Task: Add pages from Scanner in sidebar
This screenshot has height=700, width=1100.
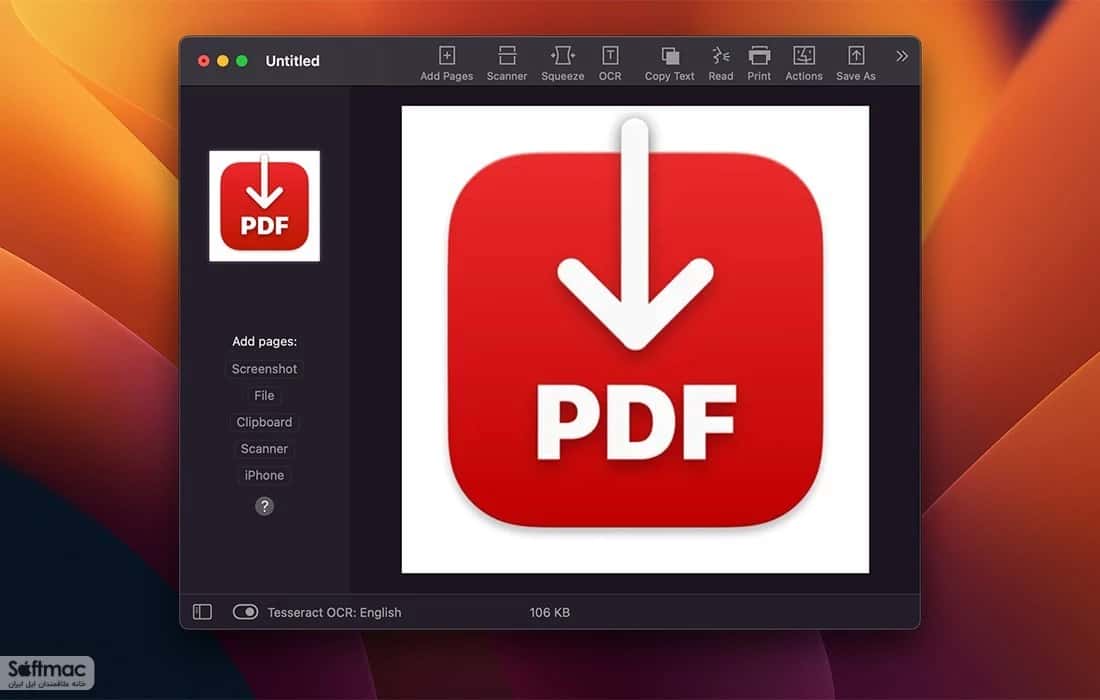Action: point(264,449)
